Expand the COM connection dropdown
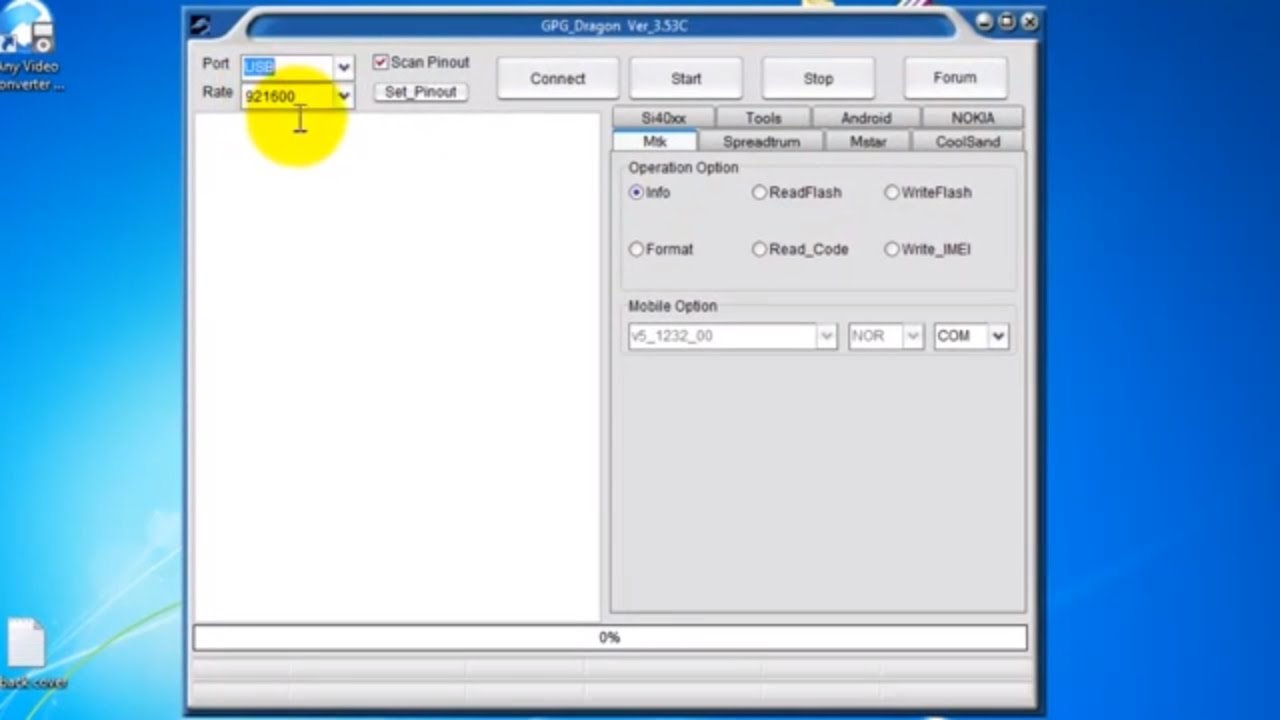The height and width of the screenshot is (720, 1280). (998, 336)
